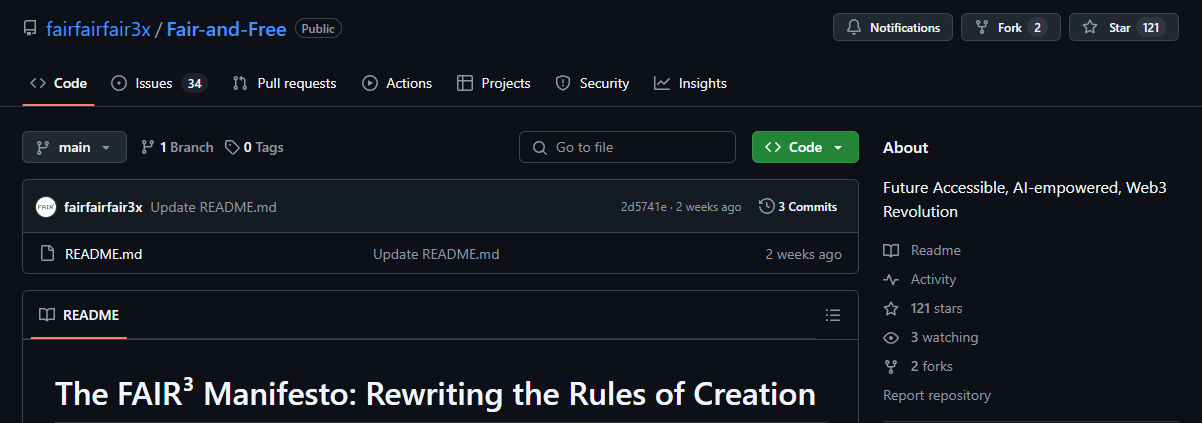Go to the Actions tab
Viewport: 1202px width, 423px height.
point(398,83)
